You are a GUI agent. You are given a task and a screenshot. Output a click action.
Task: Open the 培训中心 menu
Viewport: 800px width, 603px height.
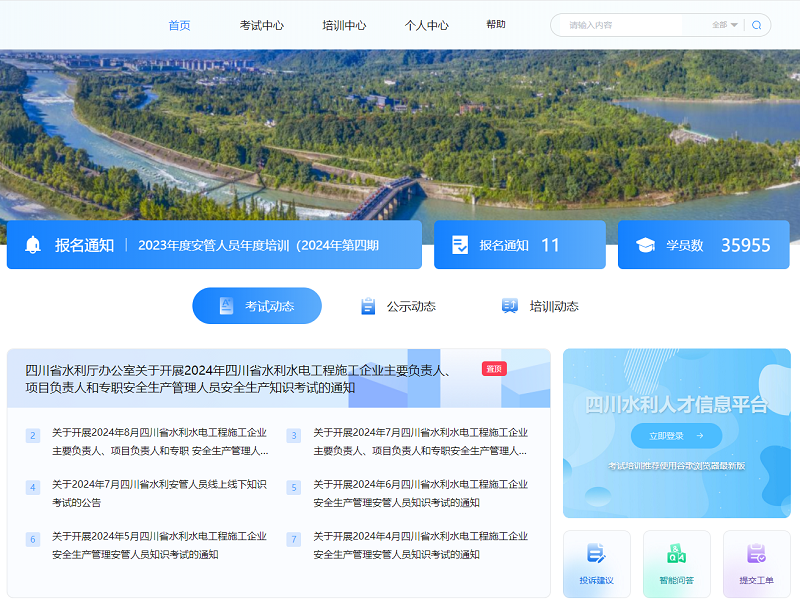point(344,25)
